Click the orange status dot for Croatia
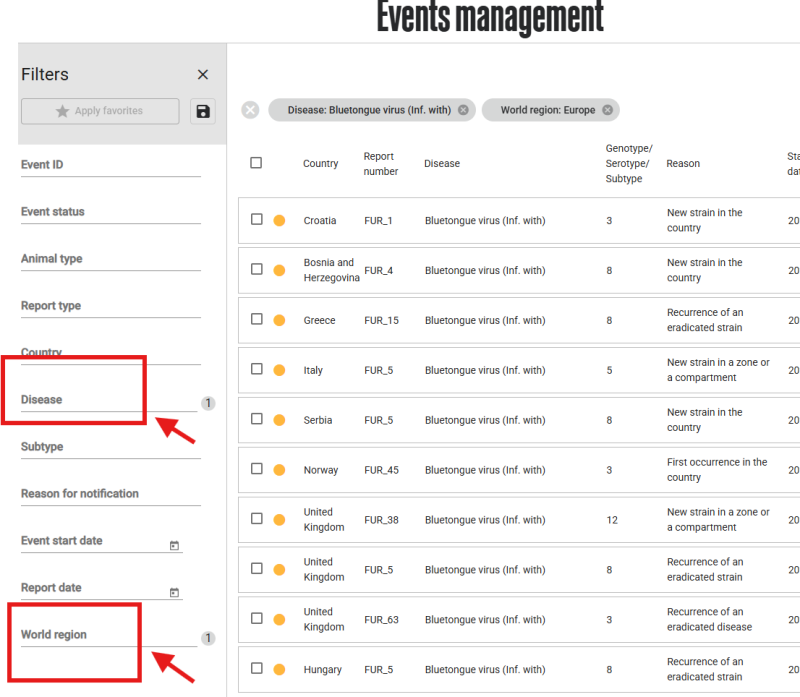The height and width of the screenshot is (697, 800). pyautogui.click(x=280, y=220)
